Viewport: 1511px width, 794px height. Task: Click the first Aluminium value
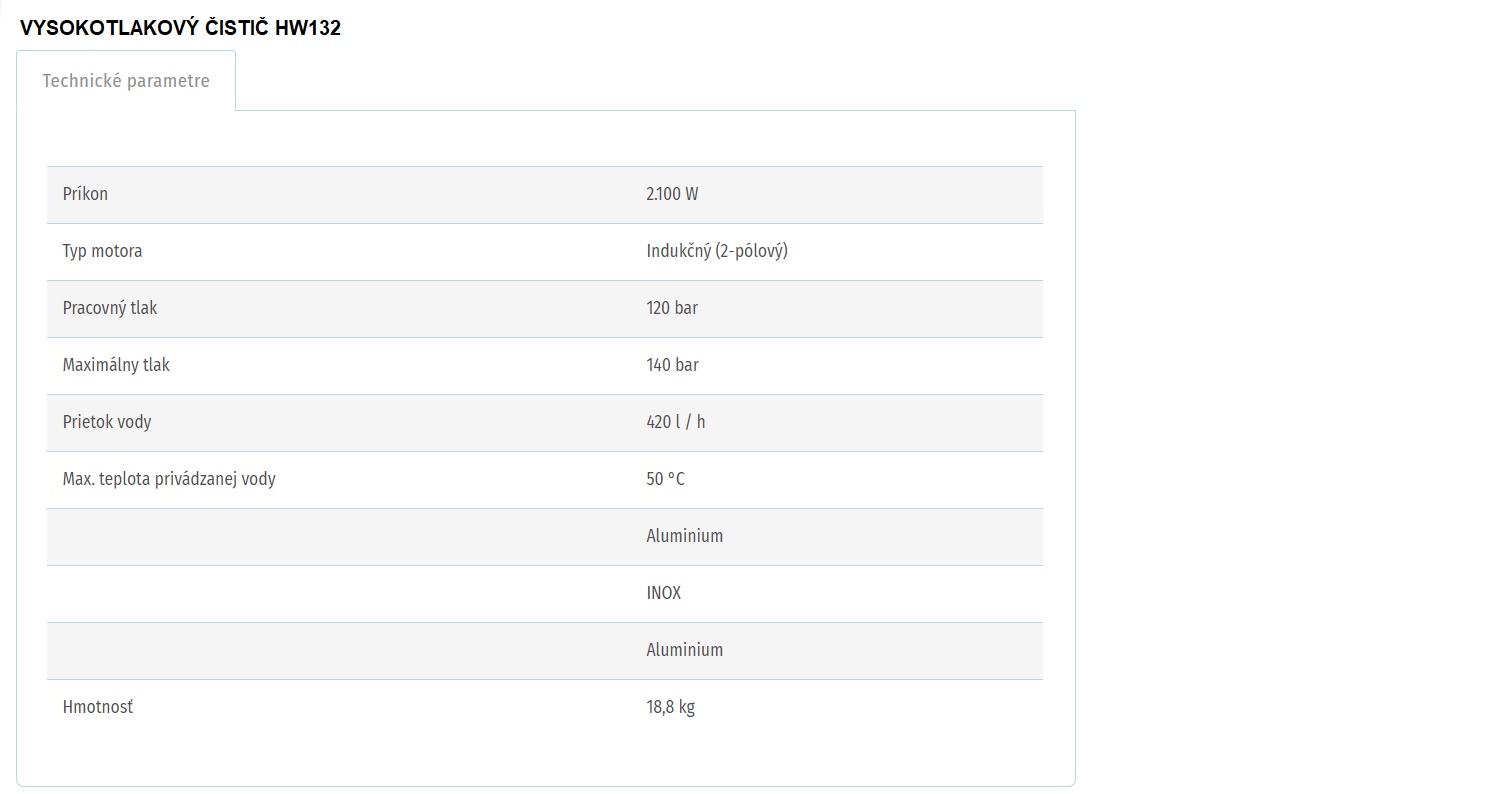(x=685, y=536)
